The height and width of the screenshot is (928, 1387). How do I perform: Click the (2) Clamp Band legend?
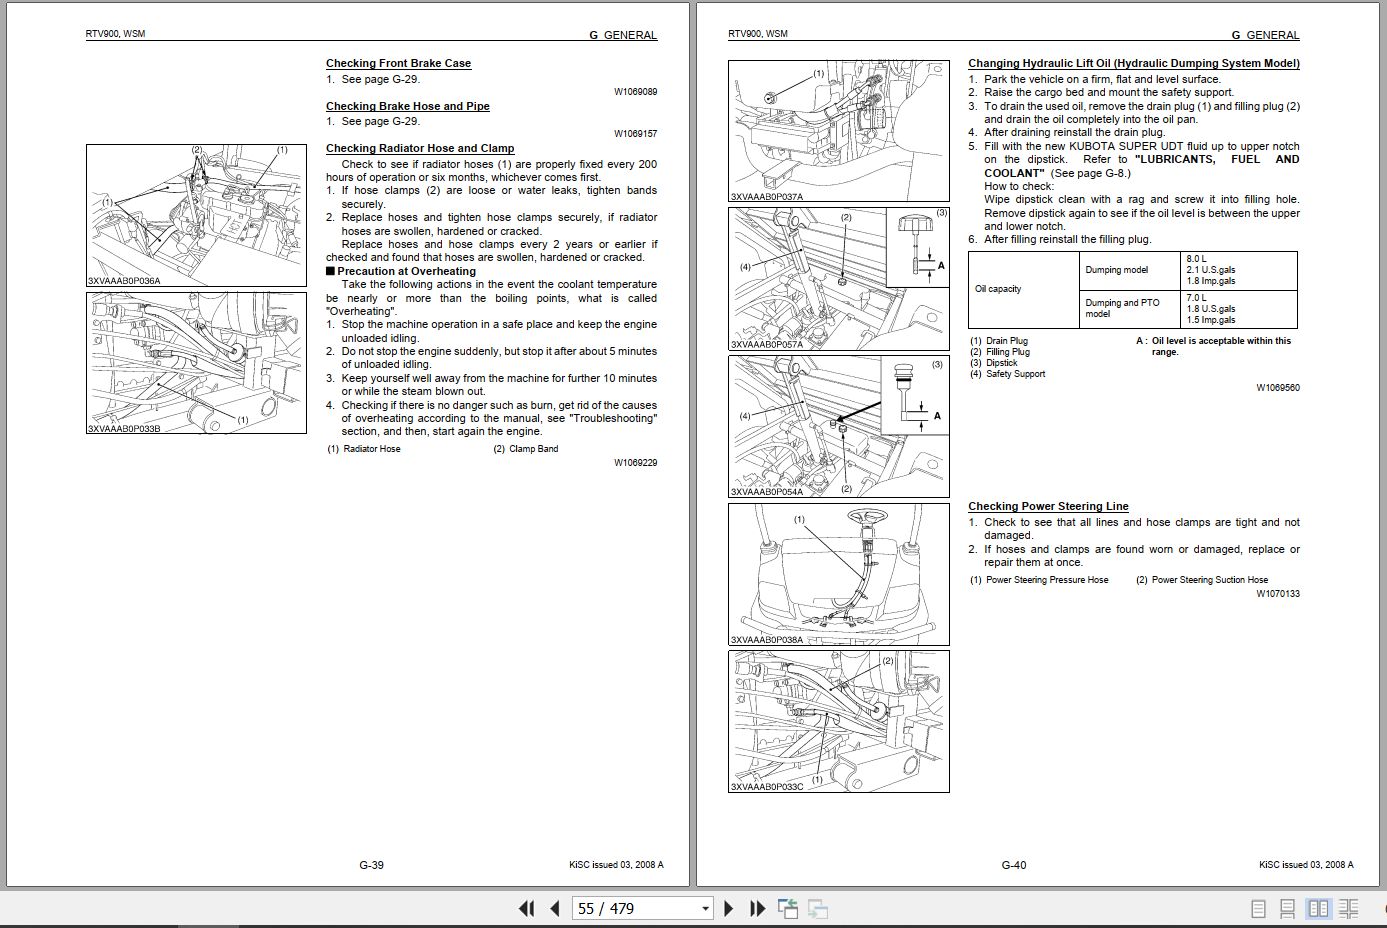(x=526, y=449)
